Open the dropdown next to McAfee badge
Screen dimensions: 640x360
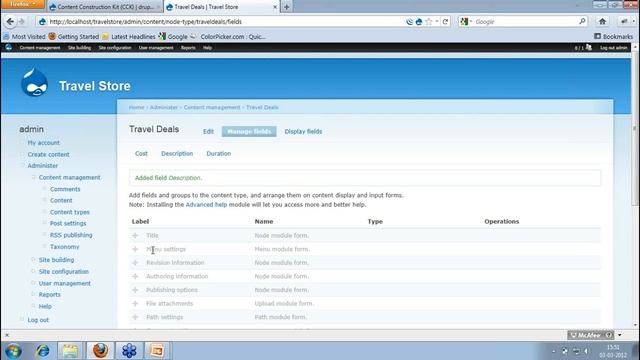[620, 335]
